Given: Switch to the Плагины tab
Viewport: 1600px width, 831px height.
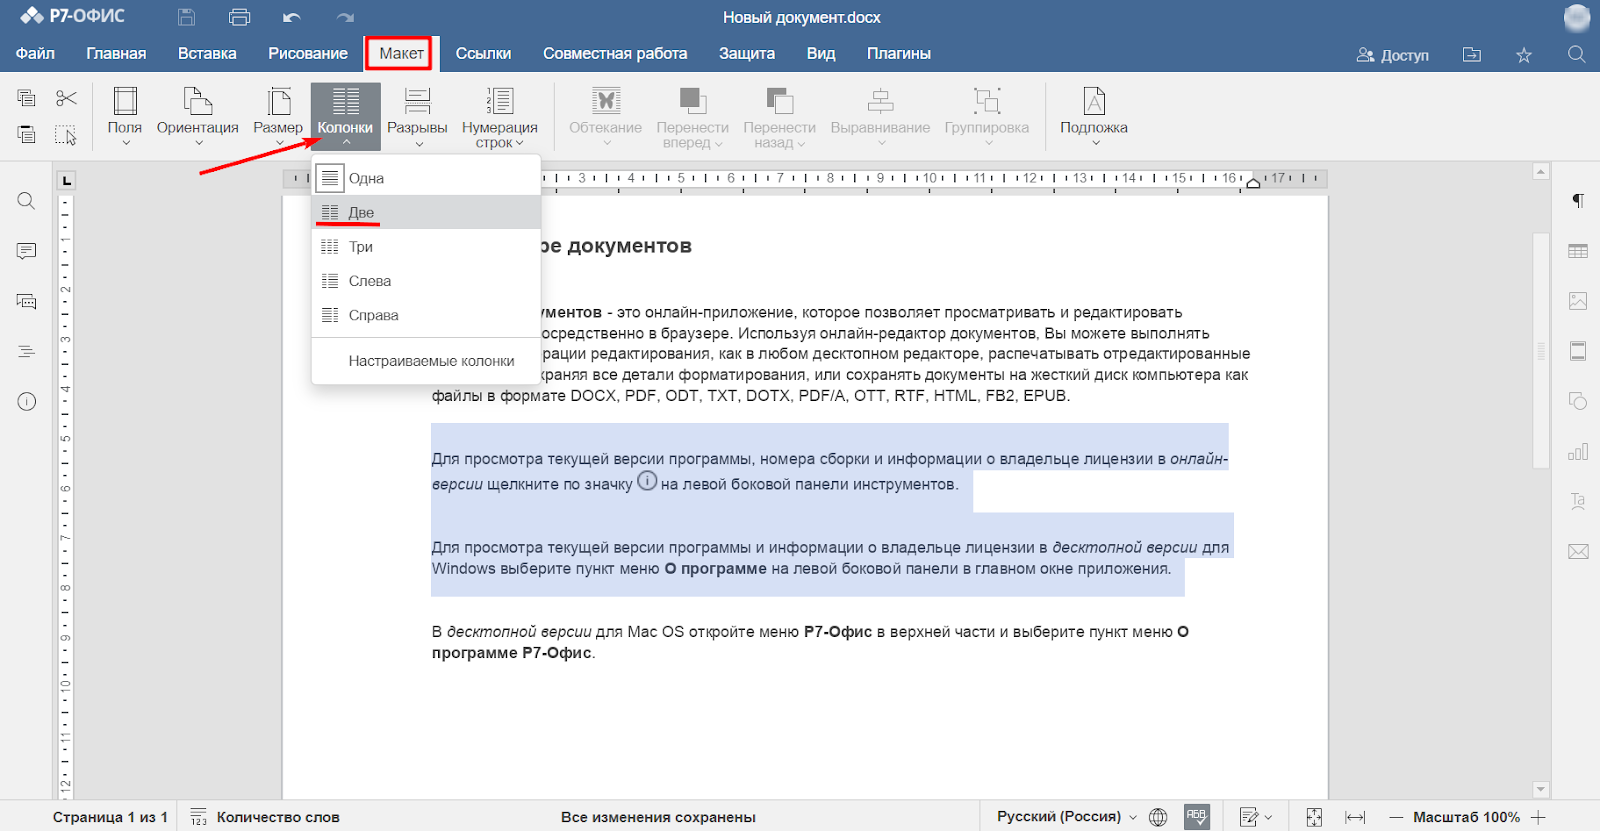Looking at the screenshot, I should pos(899,53).
